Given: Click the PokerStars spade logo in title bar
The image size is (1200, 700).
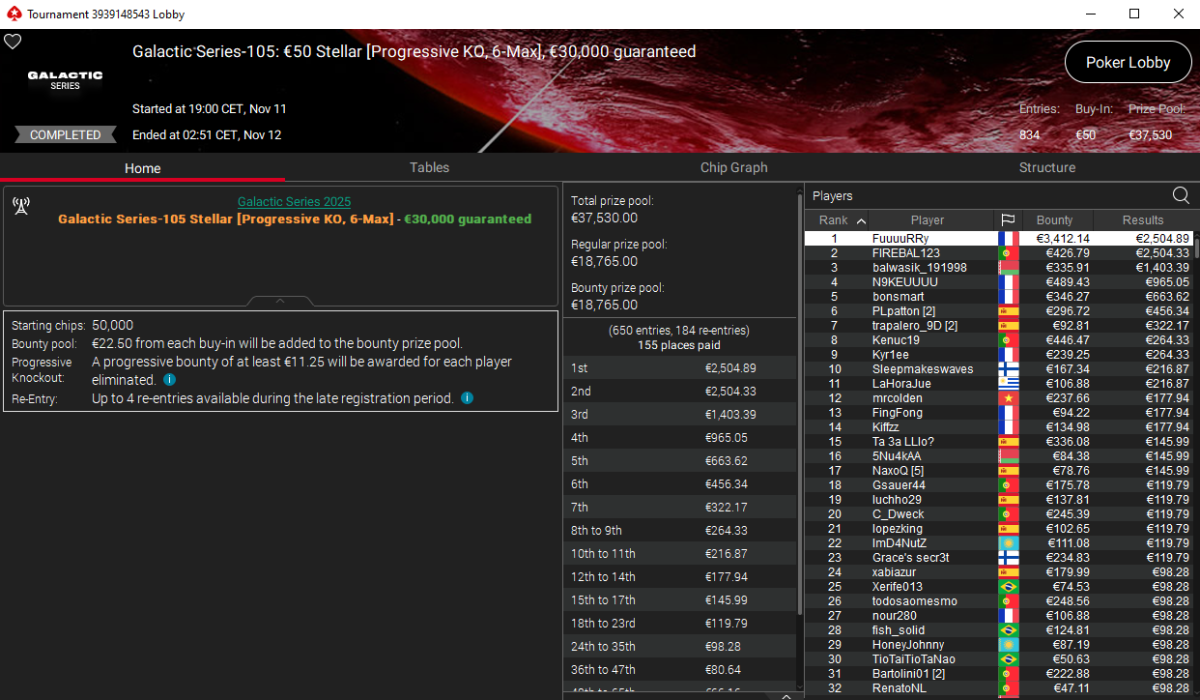Looking at the screenshot, I should coord(13,14).
